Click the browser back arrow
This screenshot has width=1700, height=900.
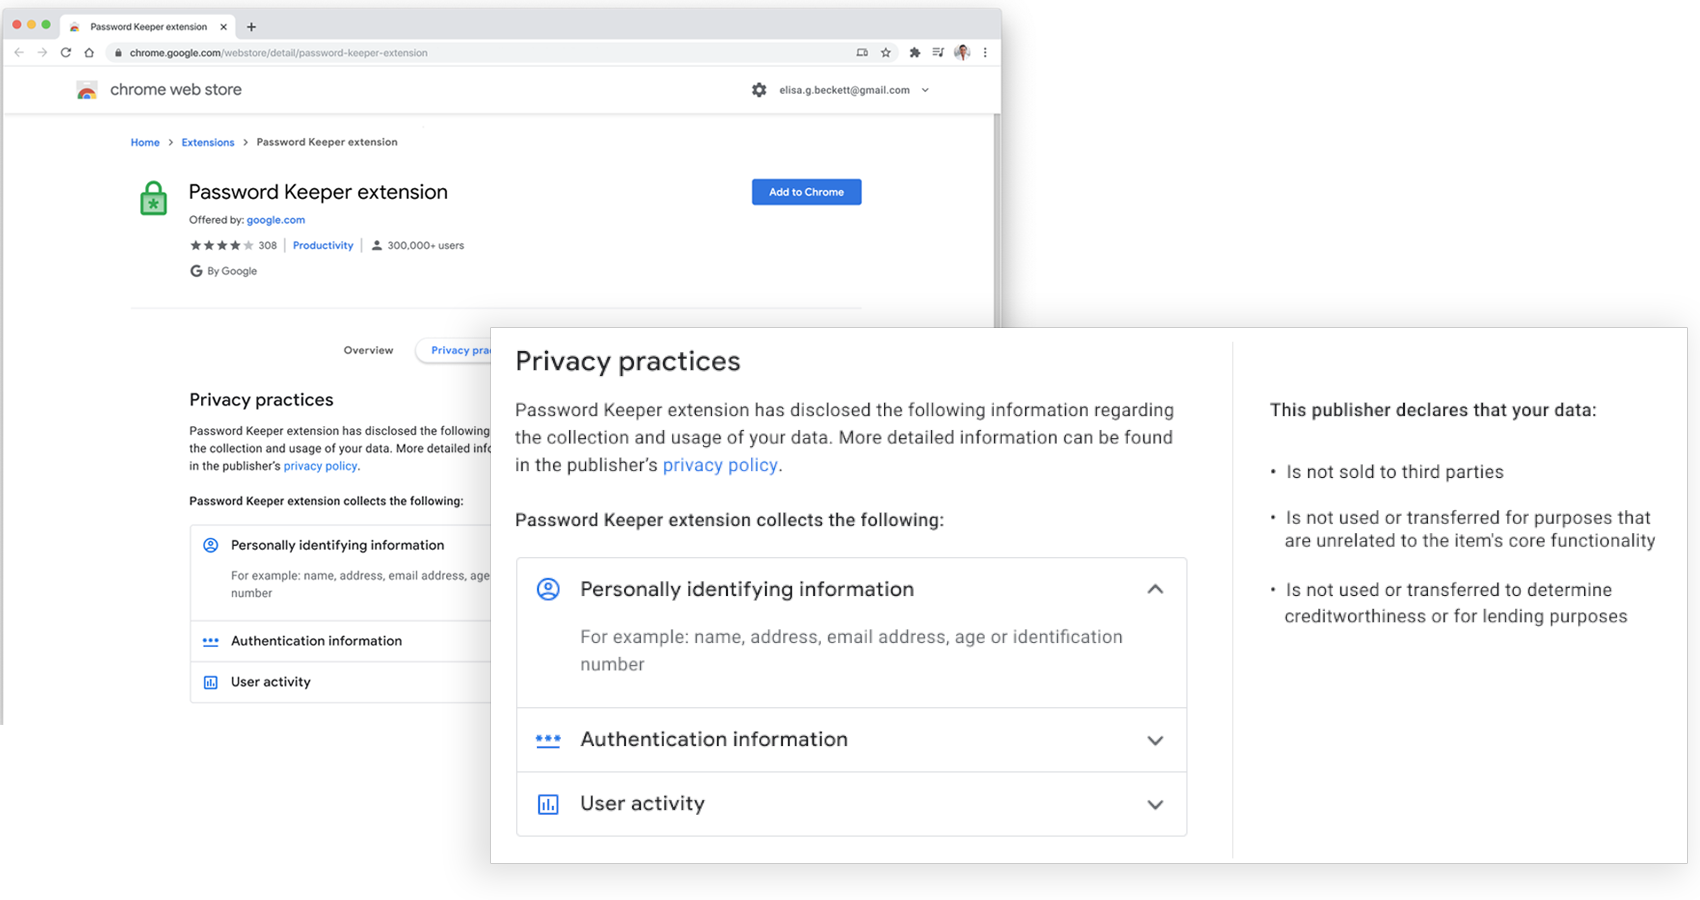click(19, 53)
